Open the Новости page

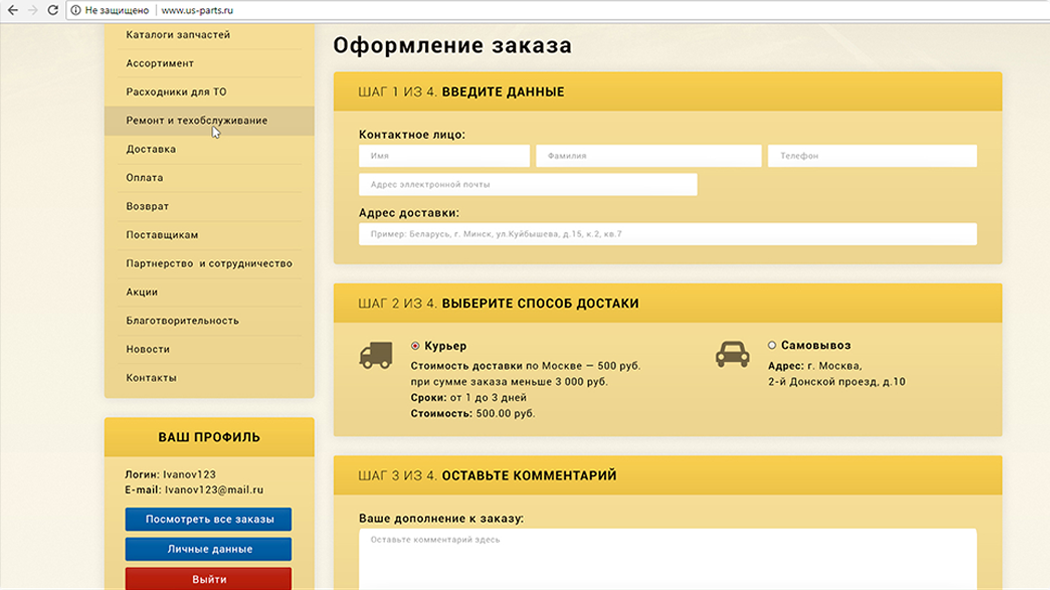[148, 349]
